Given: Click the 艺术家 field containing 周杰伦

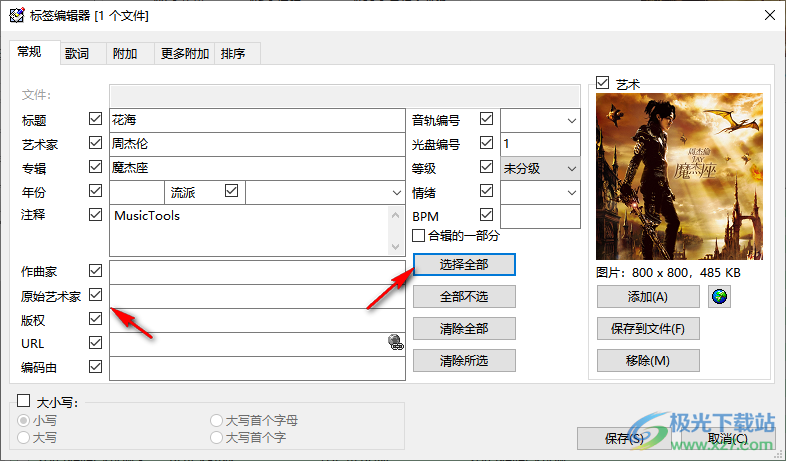Looking at the screenshot, I should point(257,144).
